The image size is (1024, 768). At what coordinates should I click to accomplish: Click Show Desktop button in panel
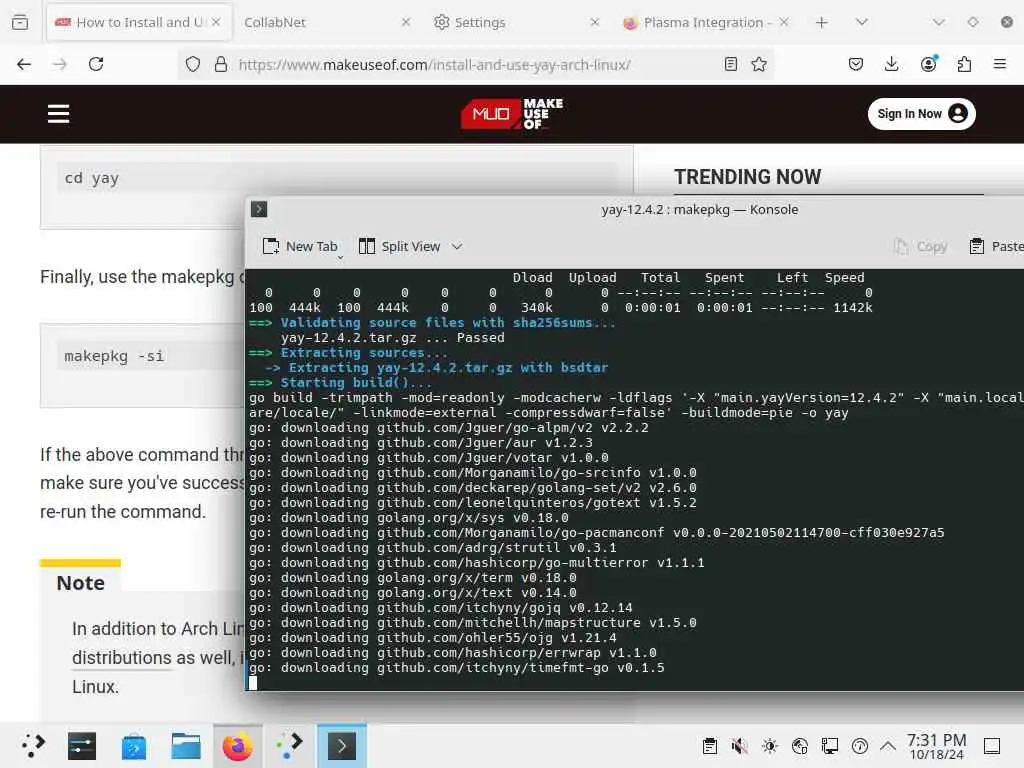pos(992,746)
